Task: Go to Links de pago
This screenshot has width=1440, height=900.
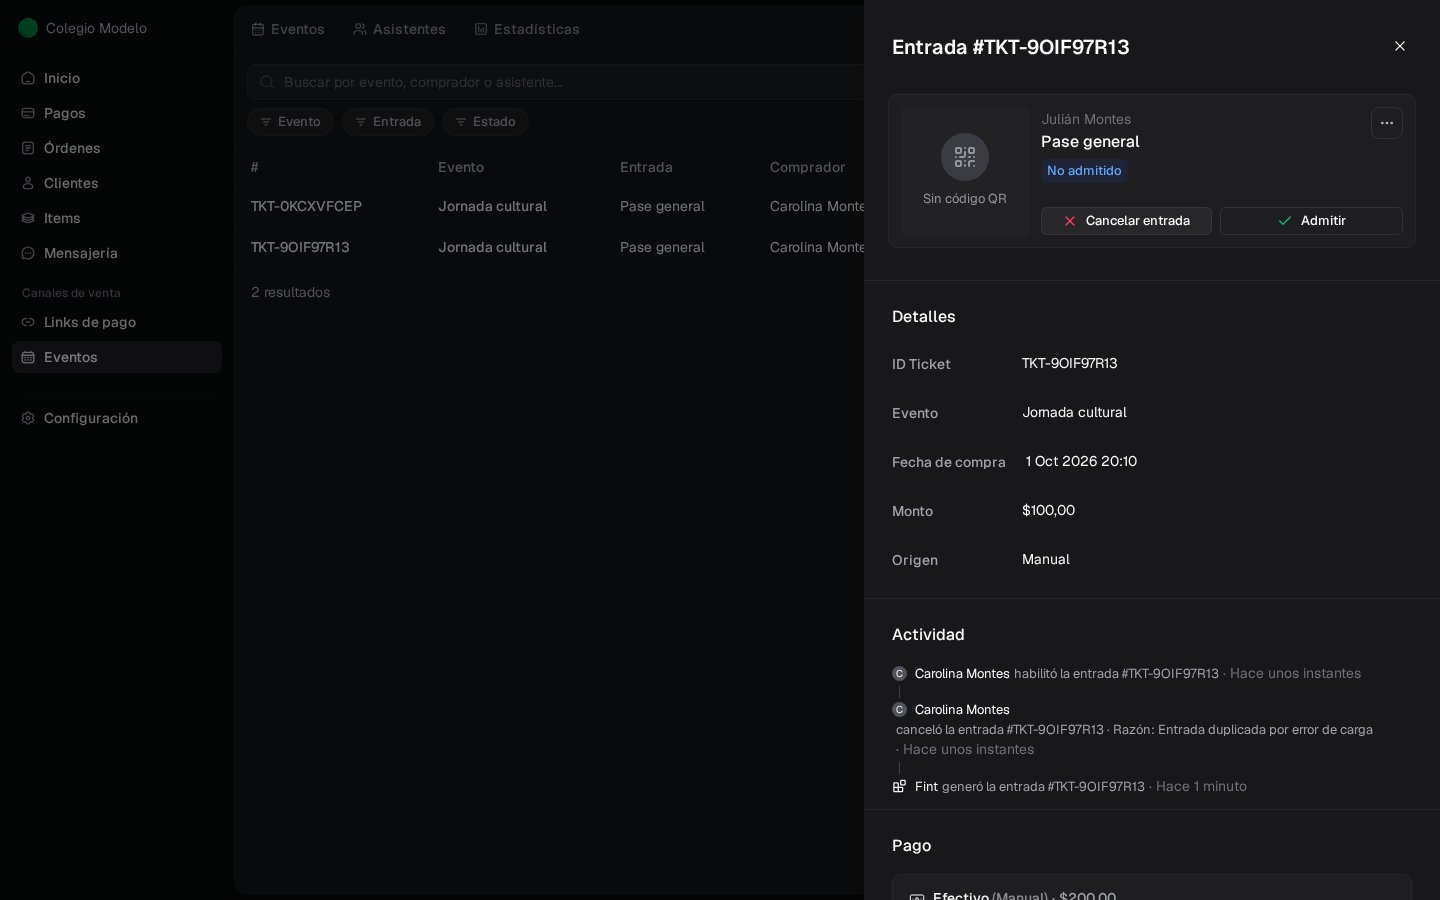Action: 117,322
